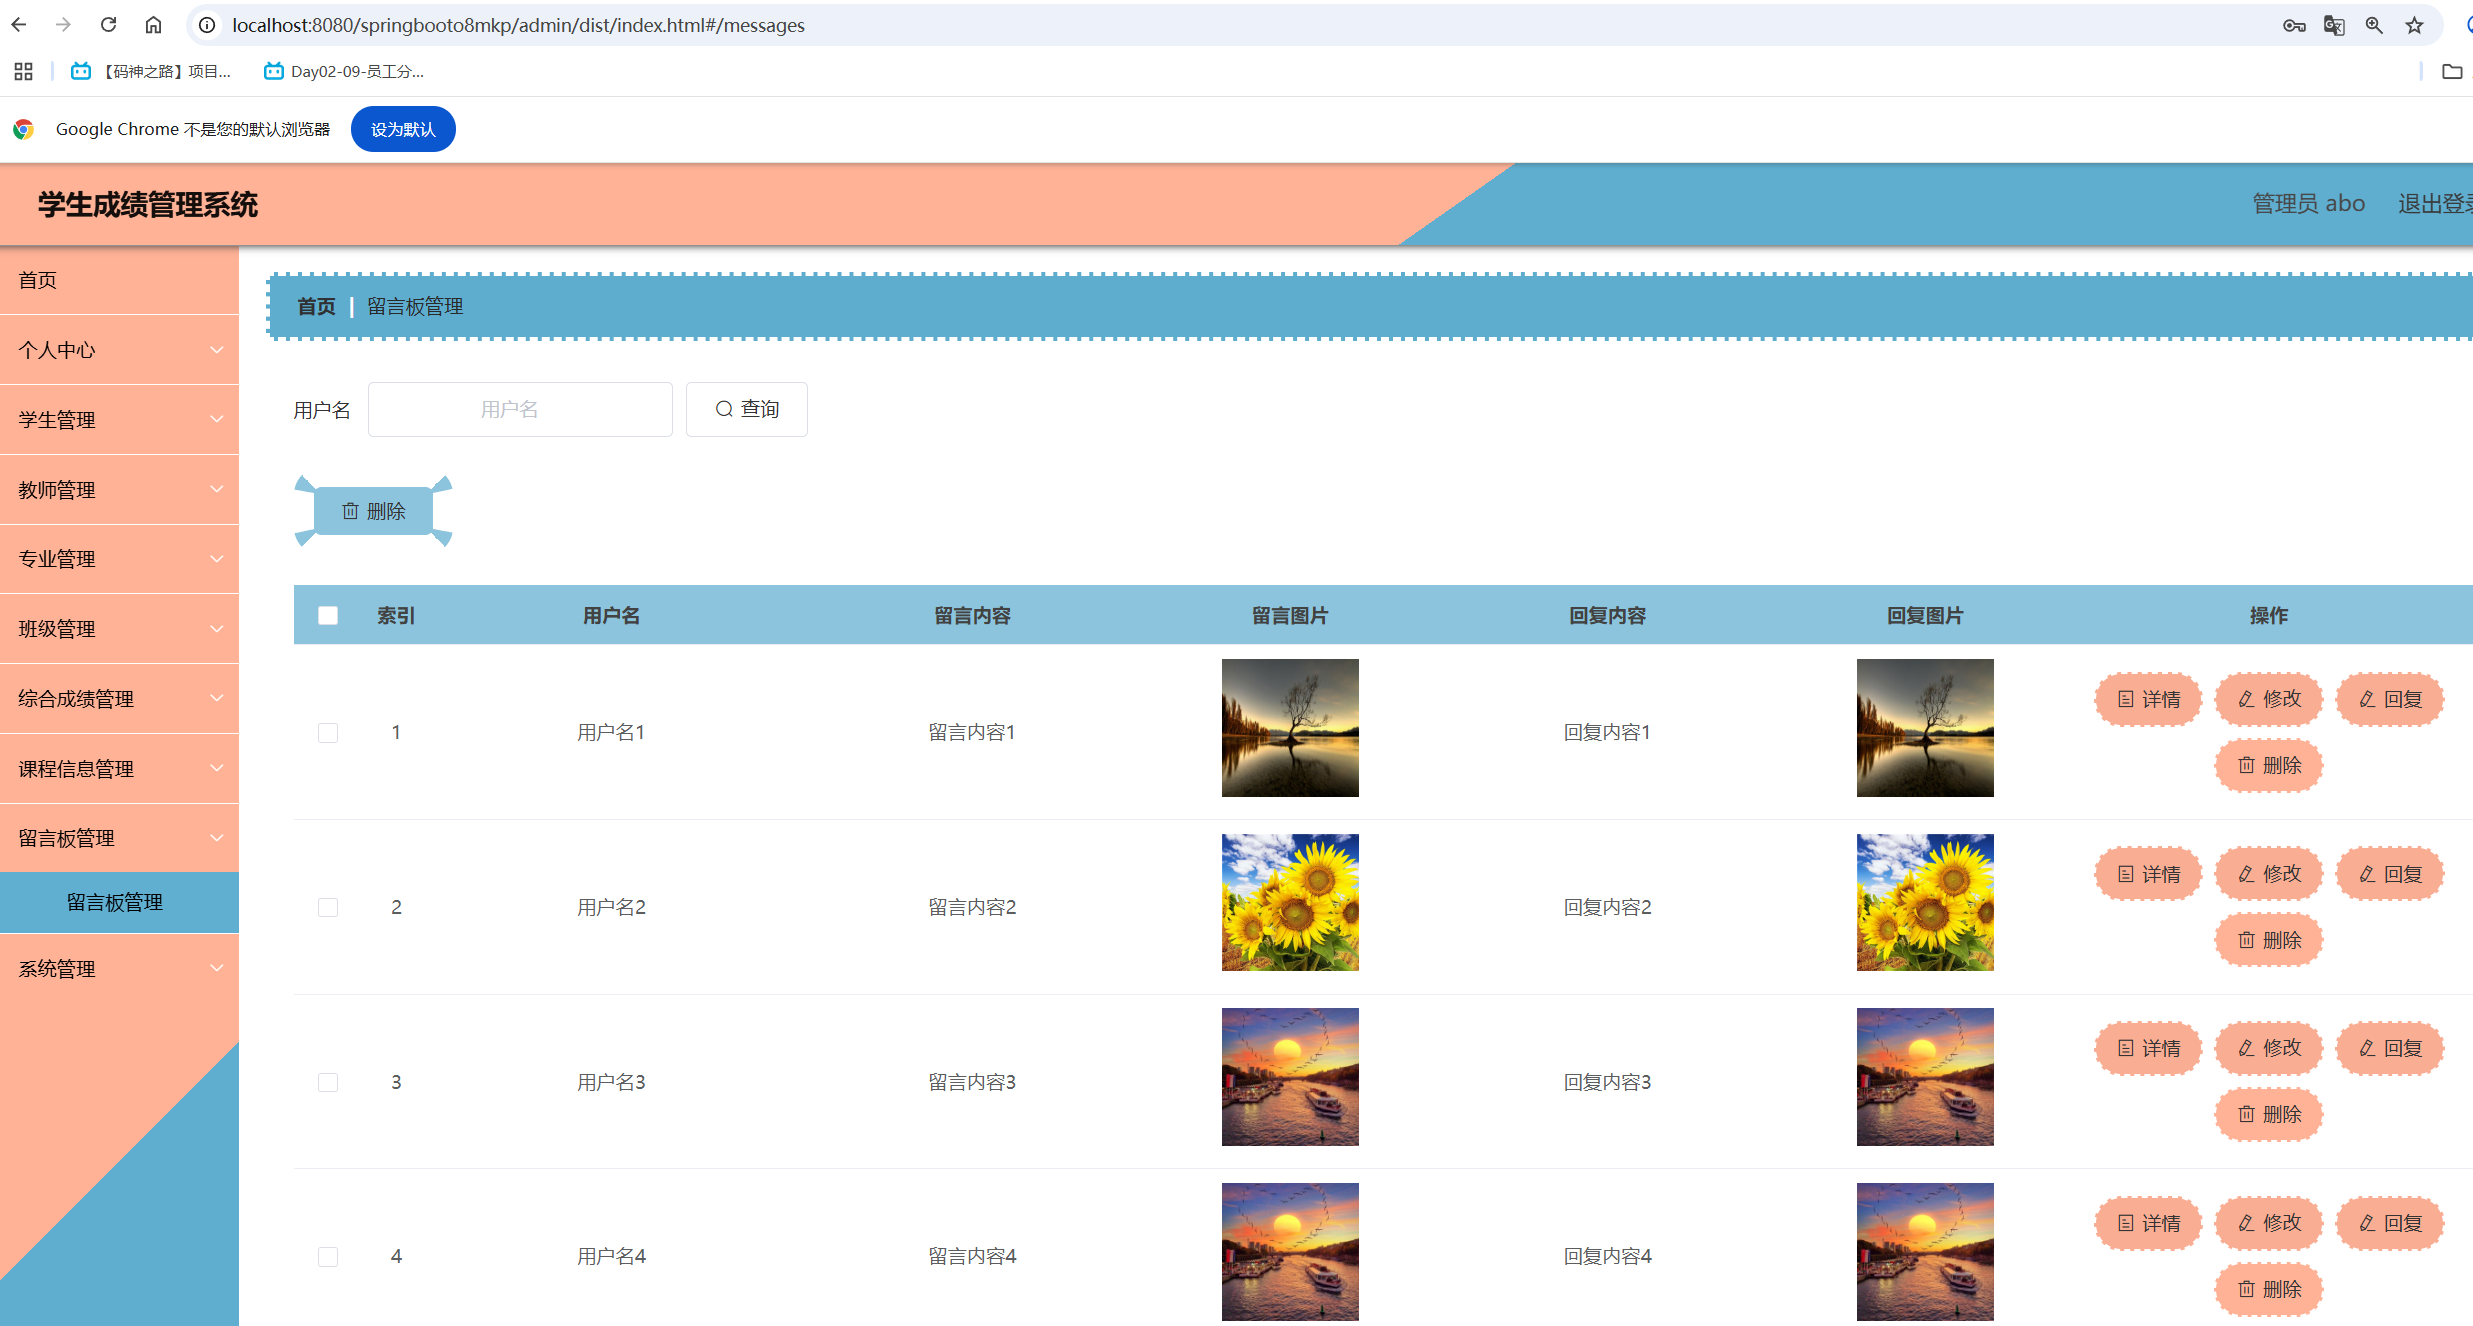This screenshot has height=1326, width=2473.
Task: Toggle the select-all checkbox in table header
Action: point(328,615)
